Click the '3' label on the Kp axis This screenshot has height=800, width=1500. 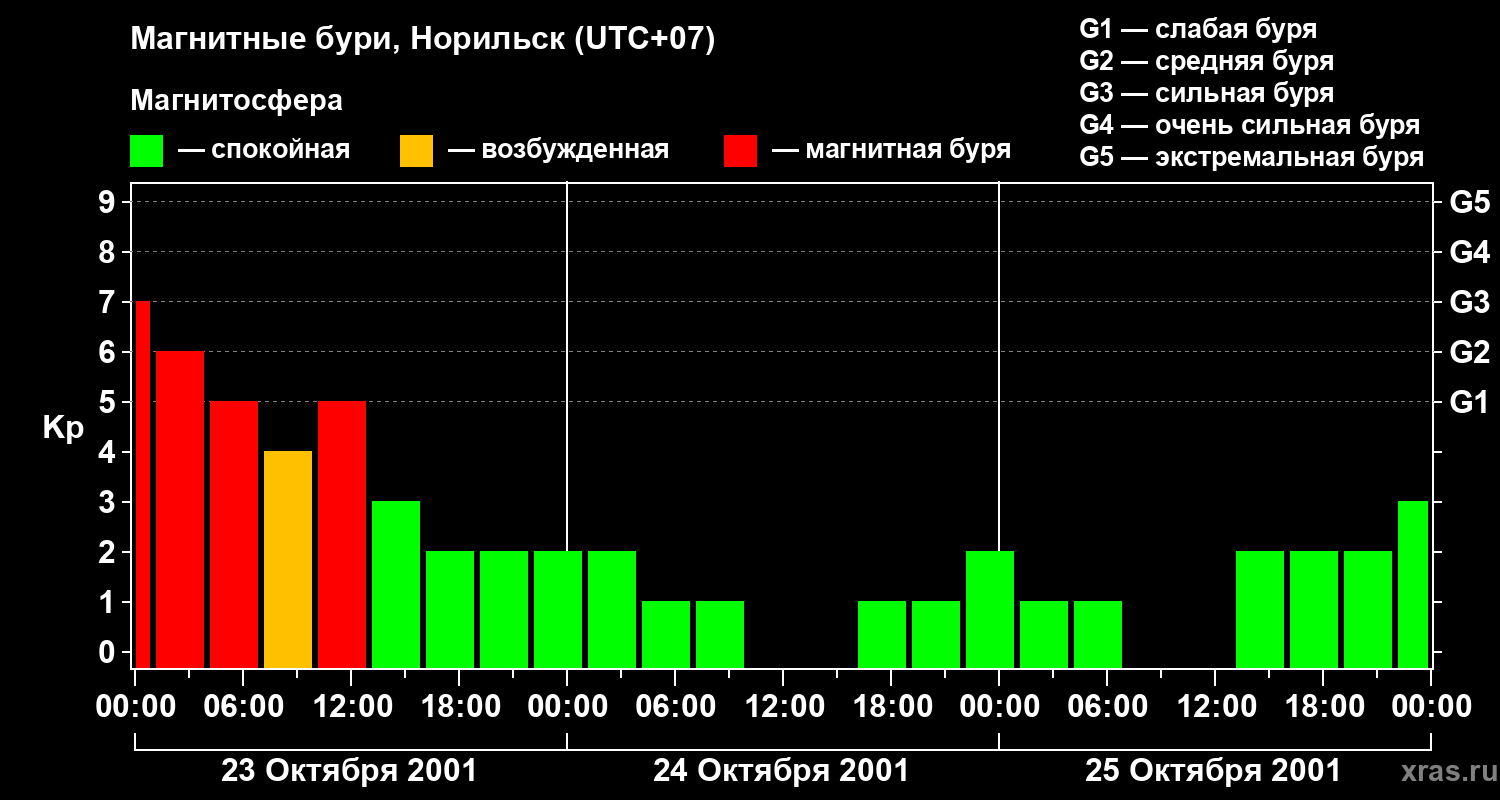click(108, 502)
